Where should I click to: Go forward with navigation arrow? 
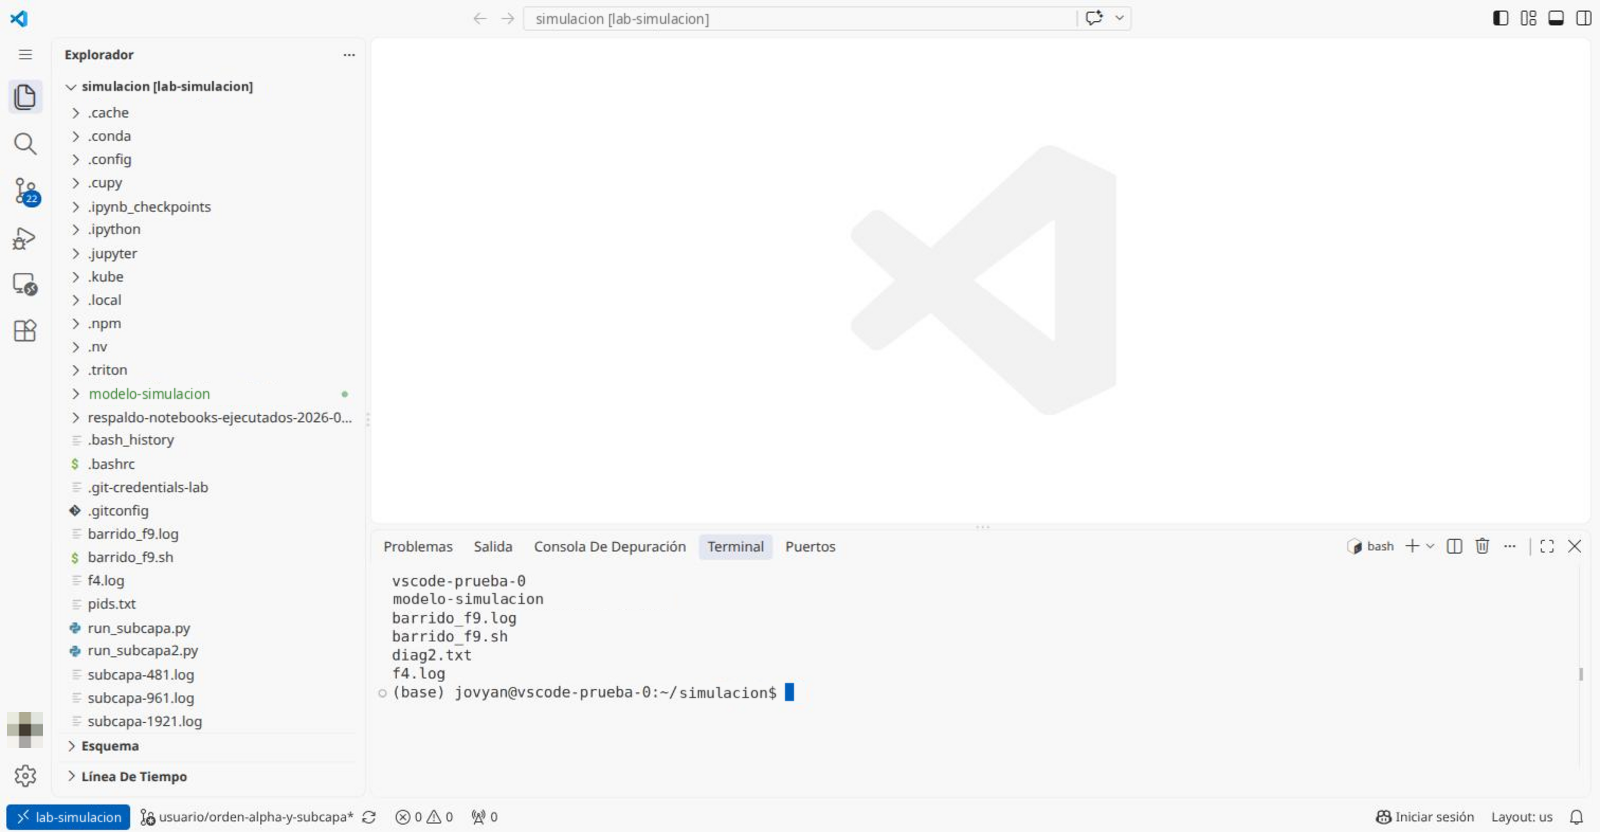tap(508, 18)
